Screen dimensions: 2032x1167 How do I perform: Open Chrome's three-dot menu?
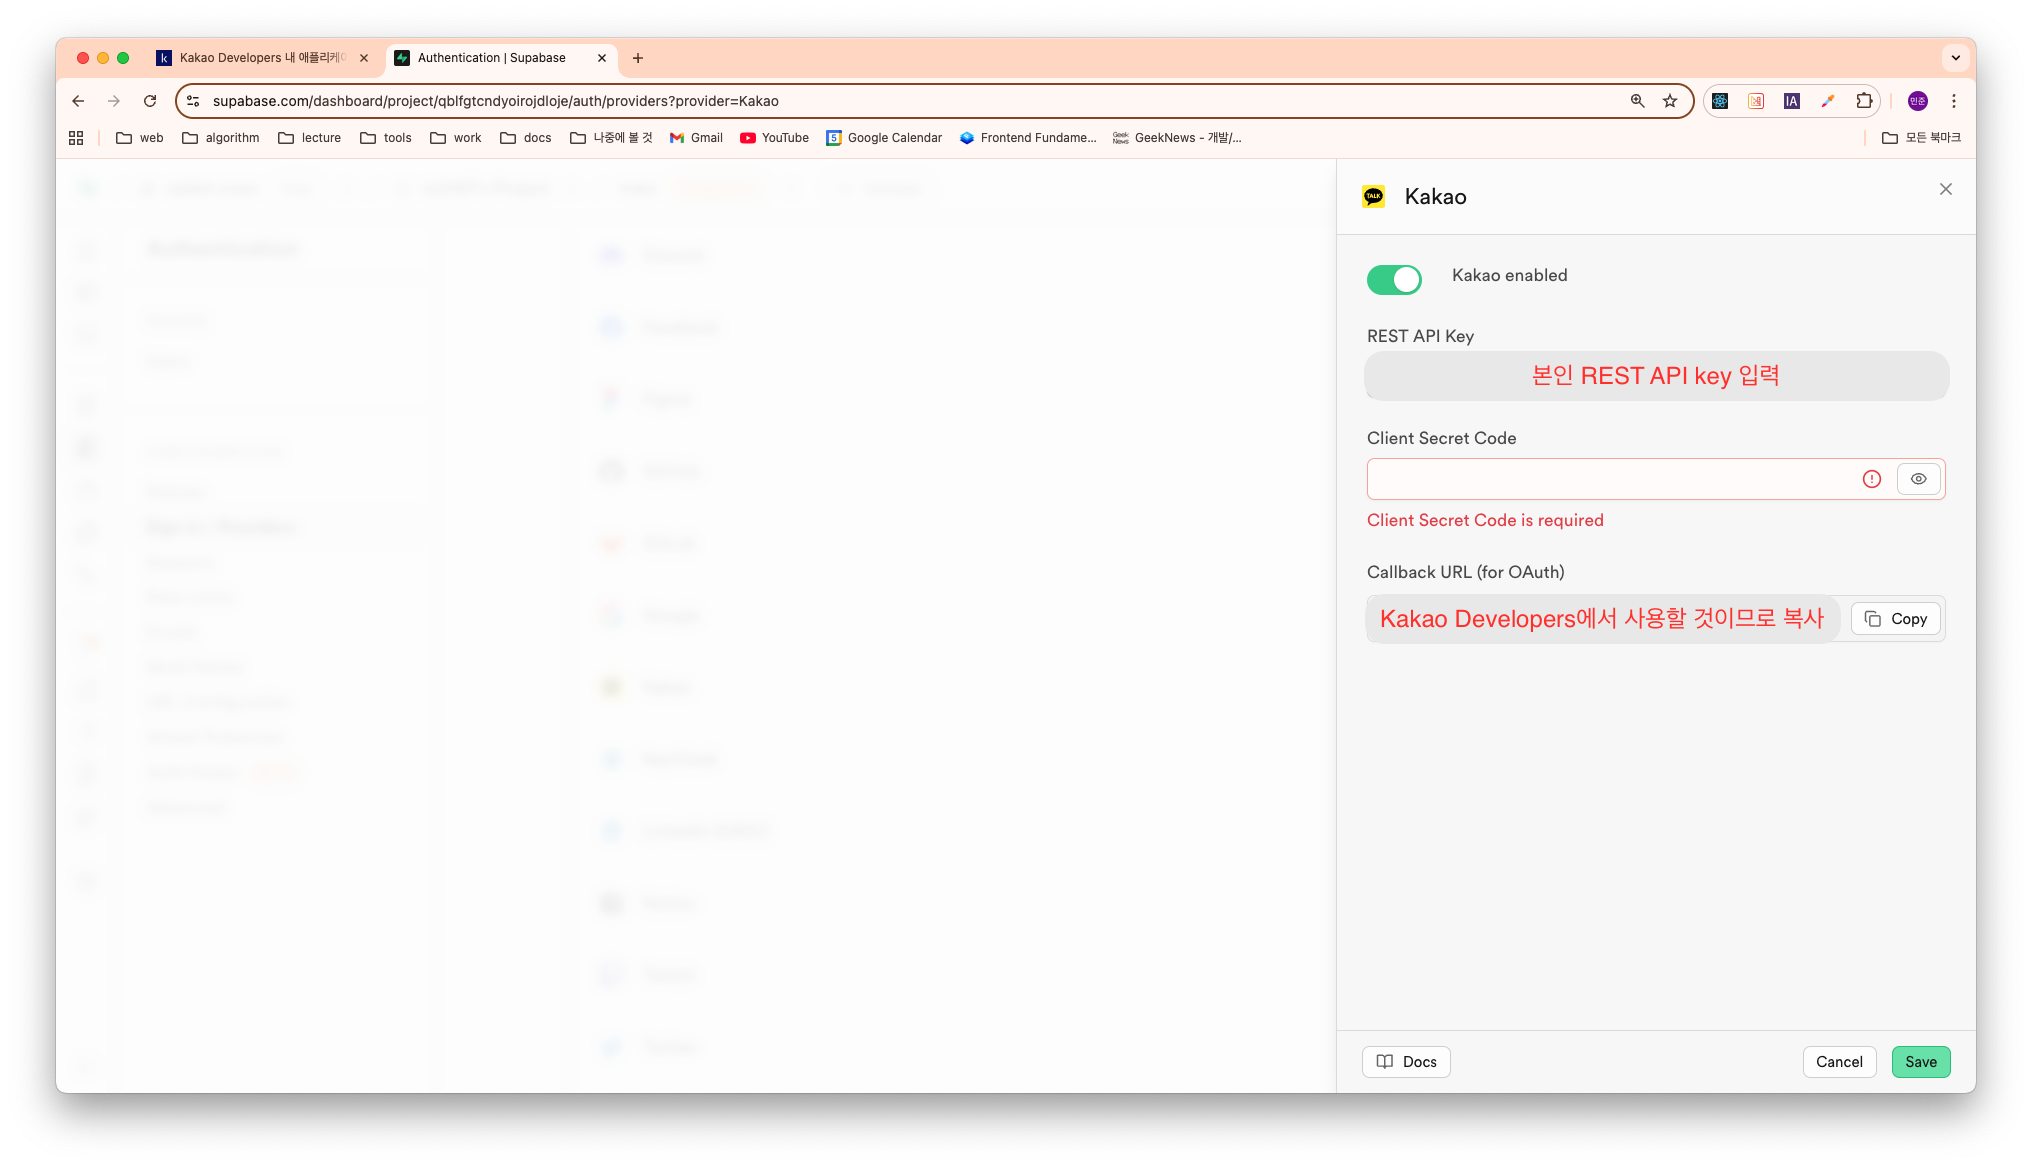coord(1953,101)
